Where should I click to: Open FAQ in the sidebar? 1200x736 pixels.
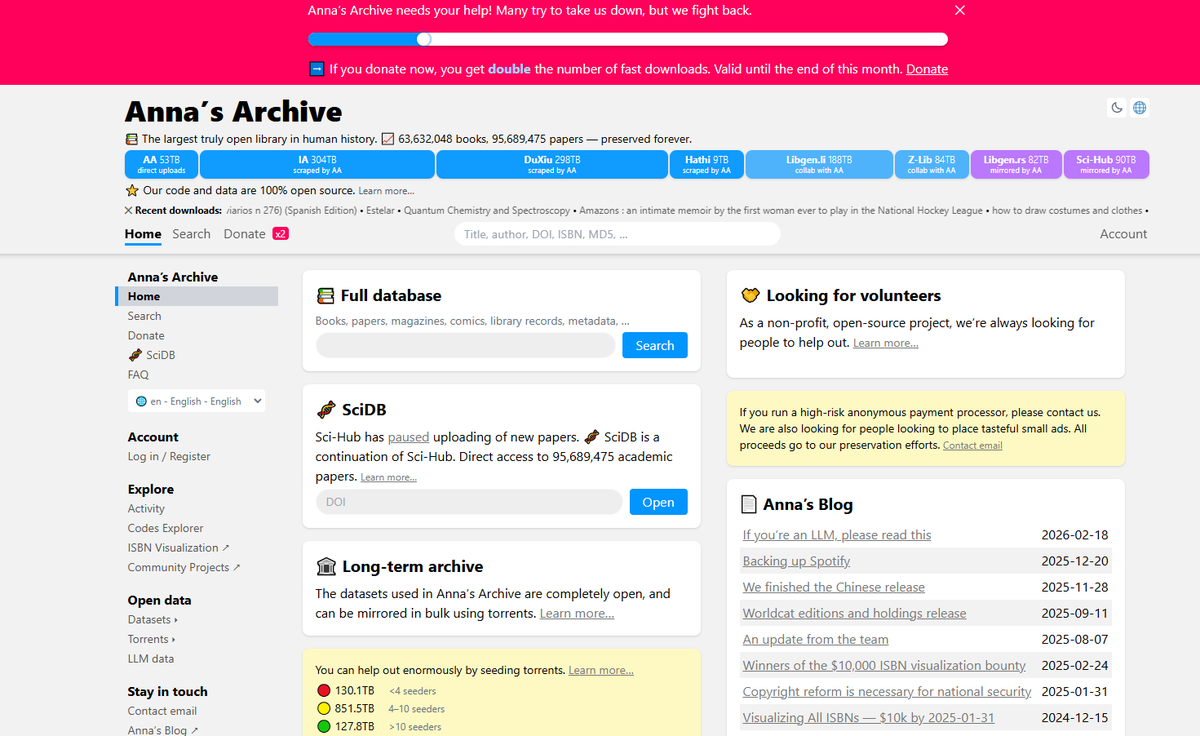point(138,375)
